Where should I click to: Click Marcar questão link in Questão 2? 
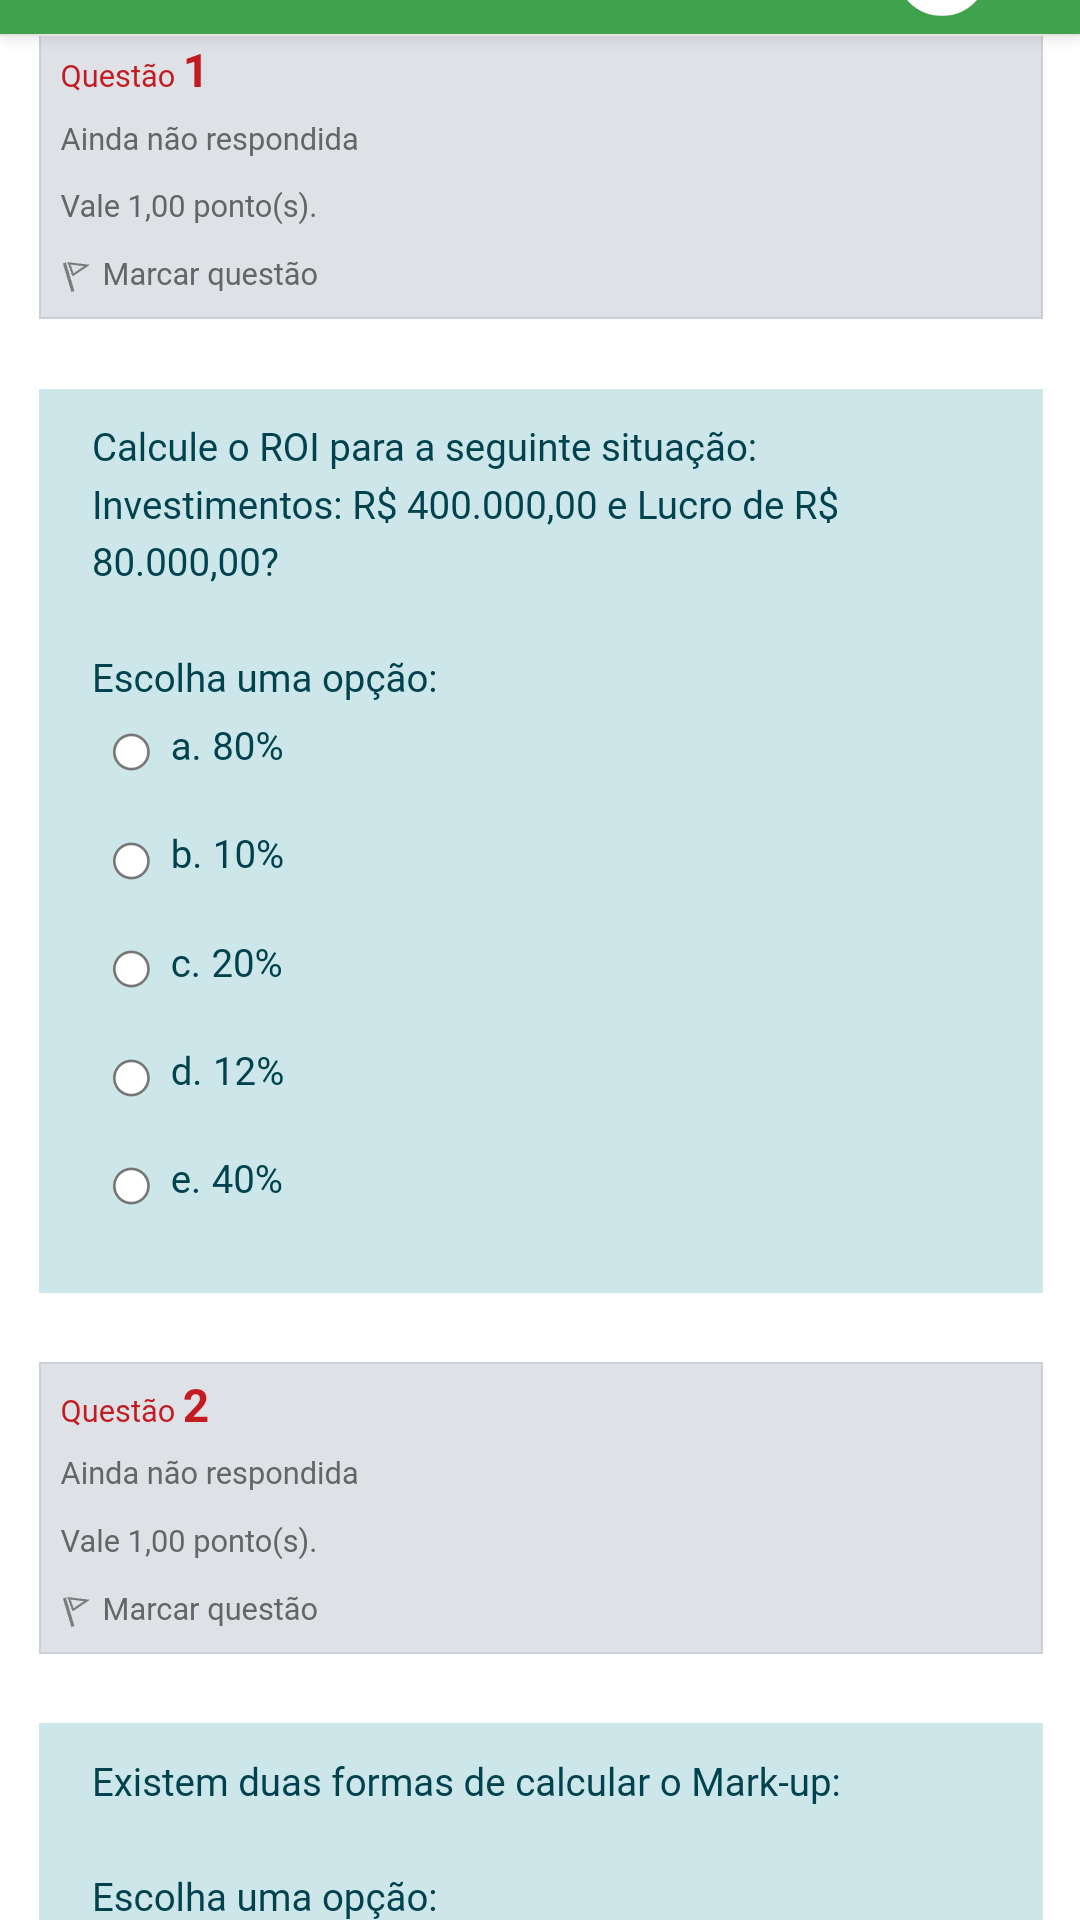(210, 1610)
